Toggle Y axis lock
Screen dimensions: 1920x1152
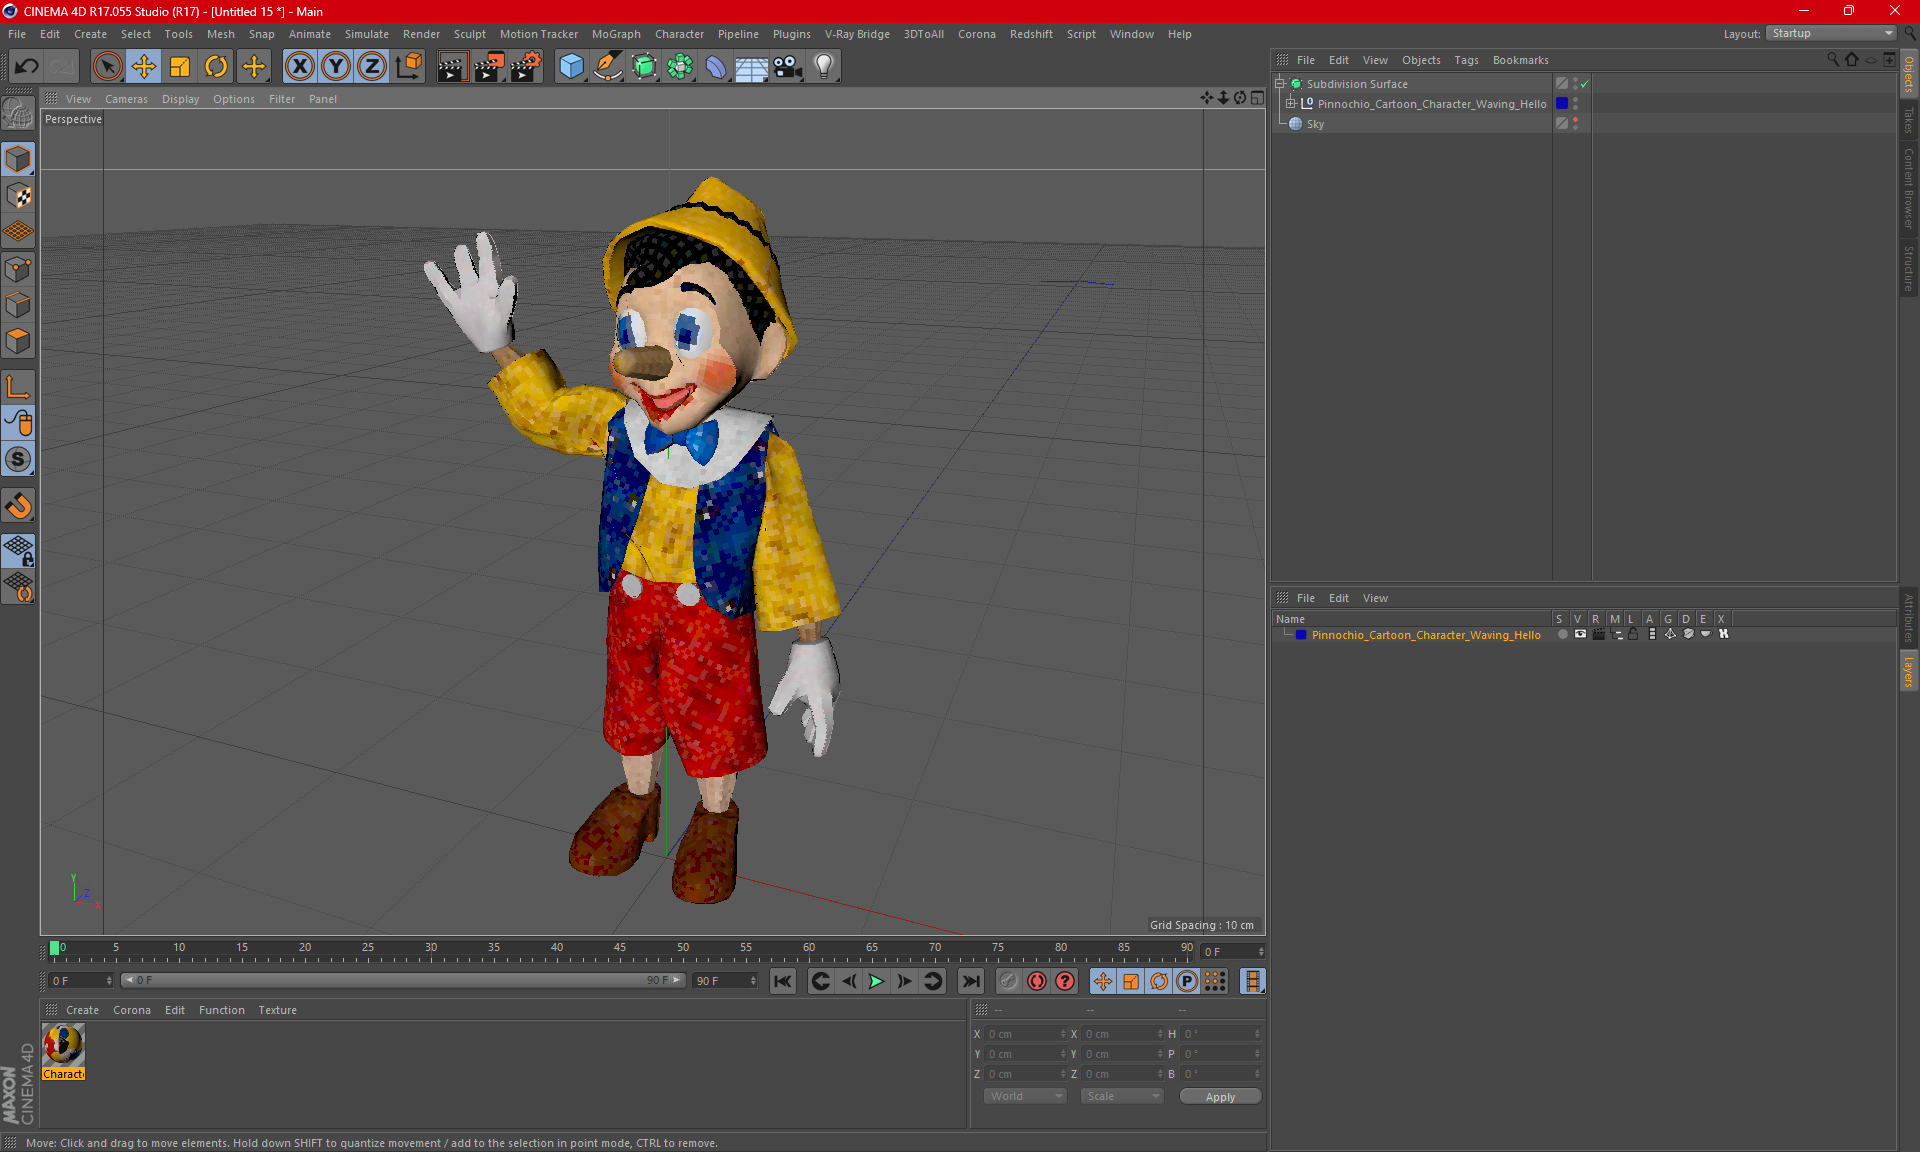336,67
